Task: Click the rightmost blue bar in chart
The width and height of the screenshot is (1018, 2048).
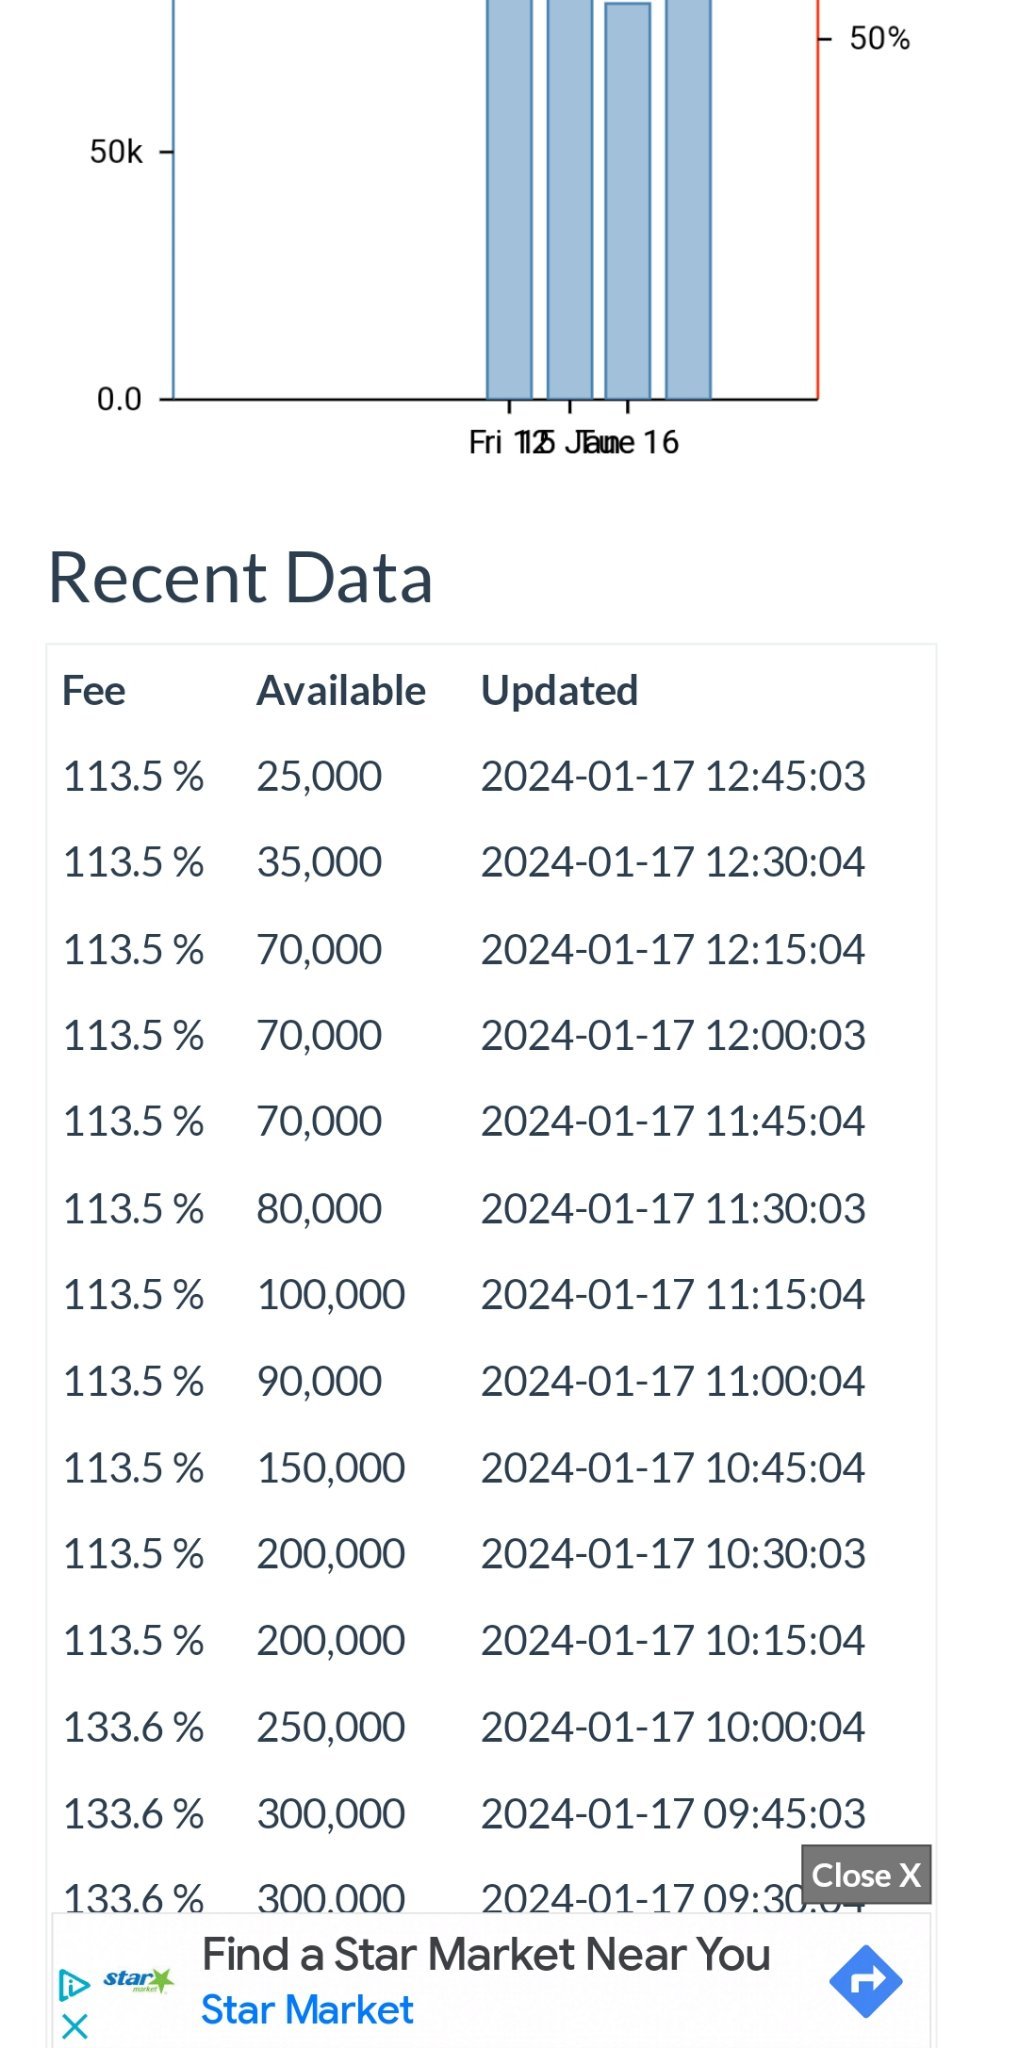Action: (688, 199)
